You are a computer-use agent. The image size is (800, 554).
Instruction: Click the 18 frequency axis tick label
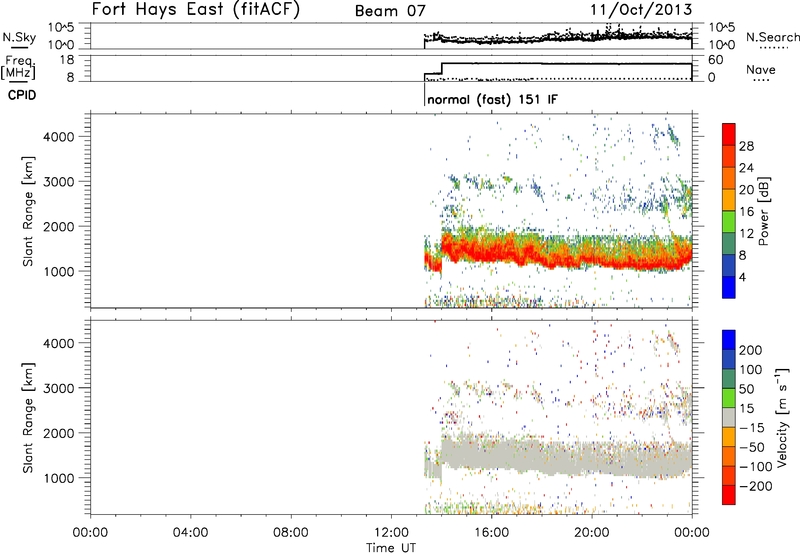click(x=67, y=60)
